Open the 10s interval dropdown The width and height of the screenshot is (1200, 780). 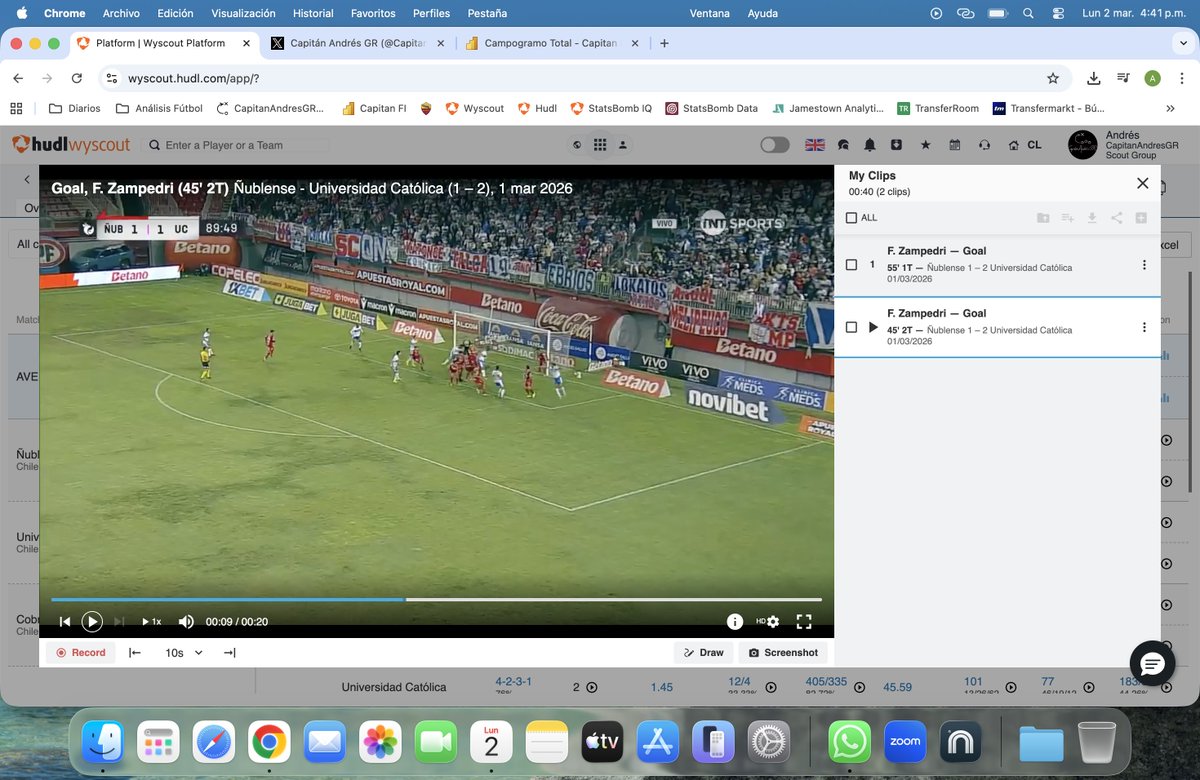coord(184,653)
